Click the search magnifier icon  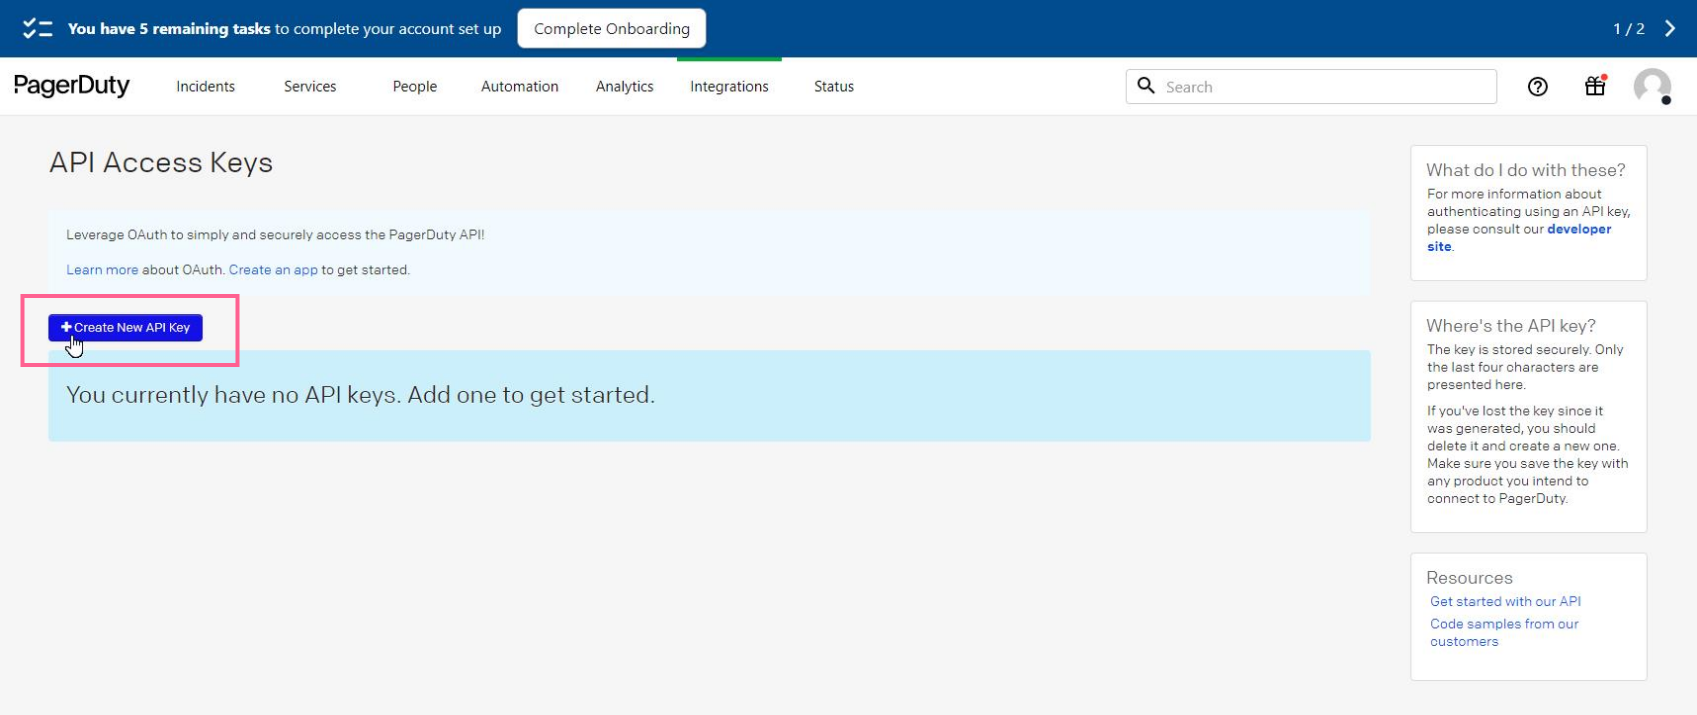click(1146, 86)
